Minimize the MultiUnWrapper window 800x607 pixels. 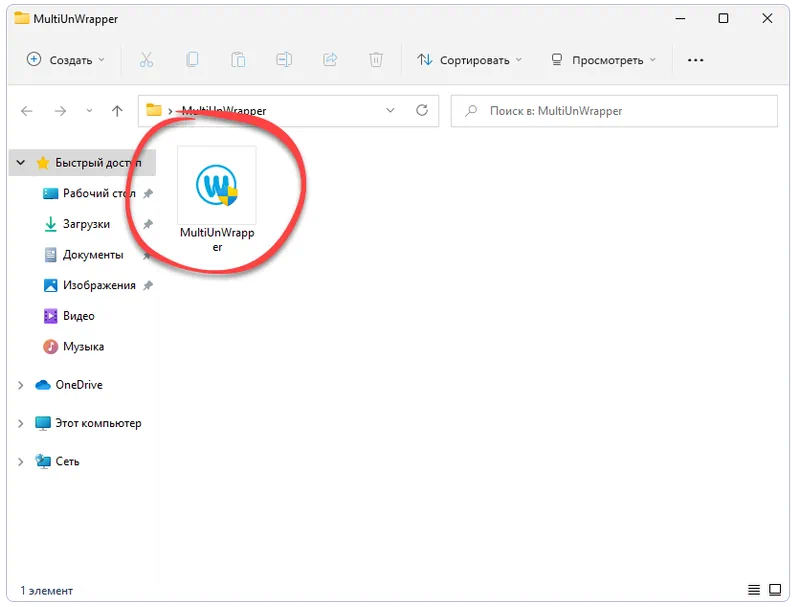(680, 18)
